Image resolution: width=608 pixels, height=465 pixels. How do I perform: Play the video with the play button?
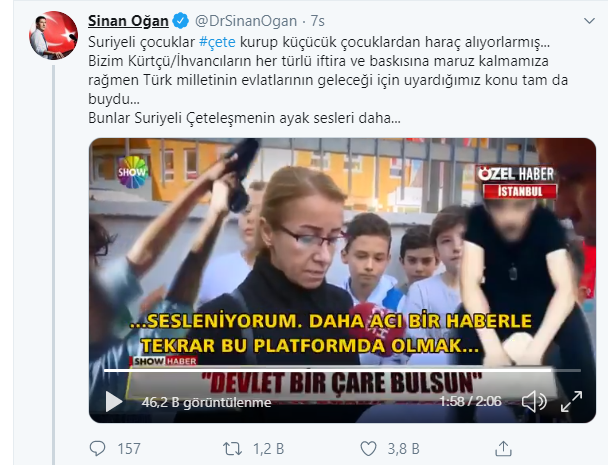click(113, 401)
